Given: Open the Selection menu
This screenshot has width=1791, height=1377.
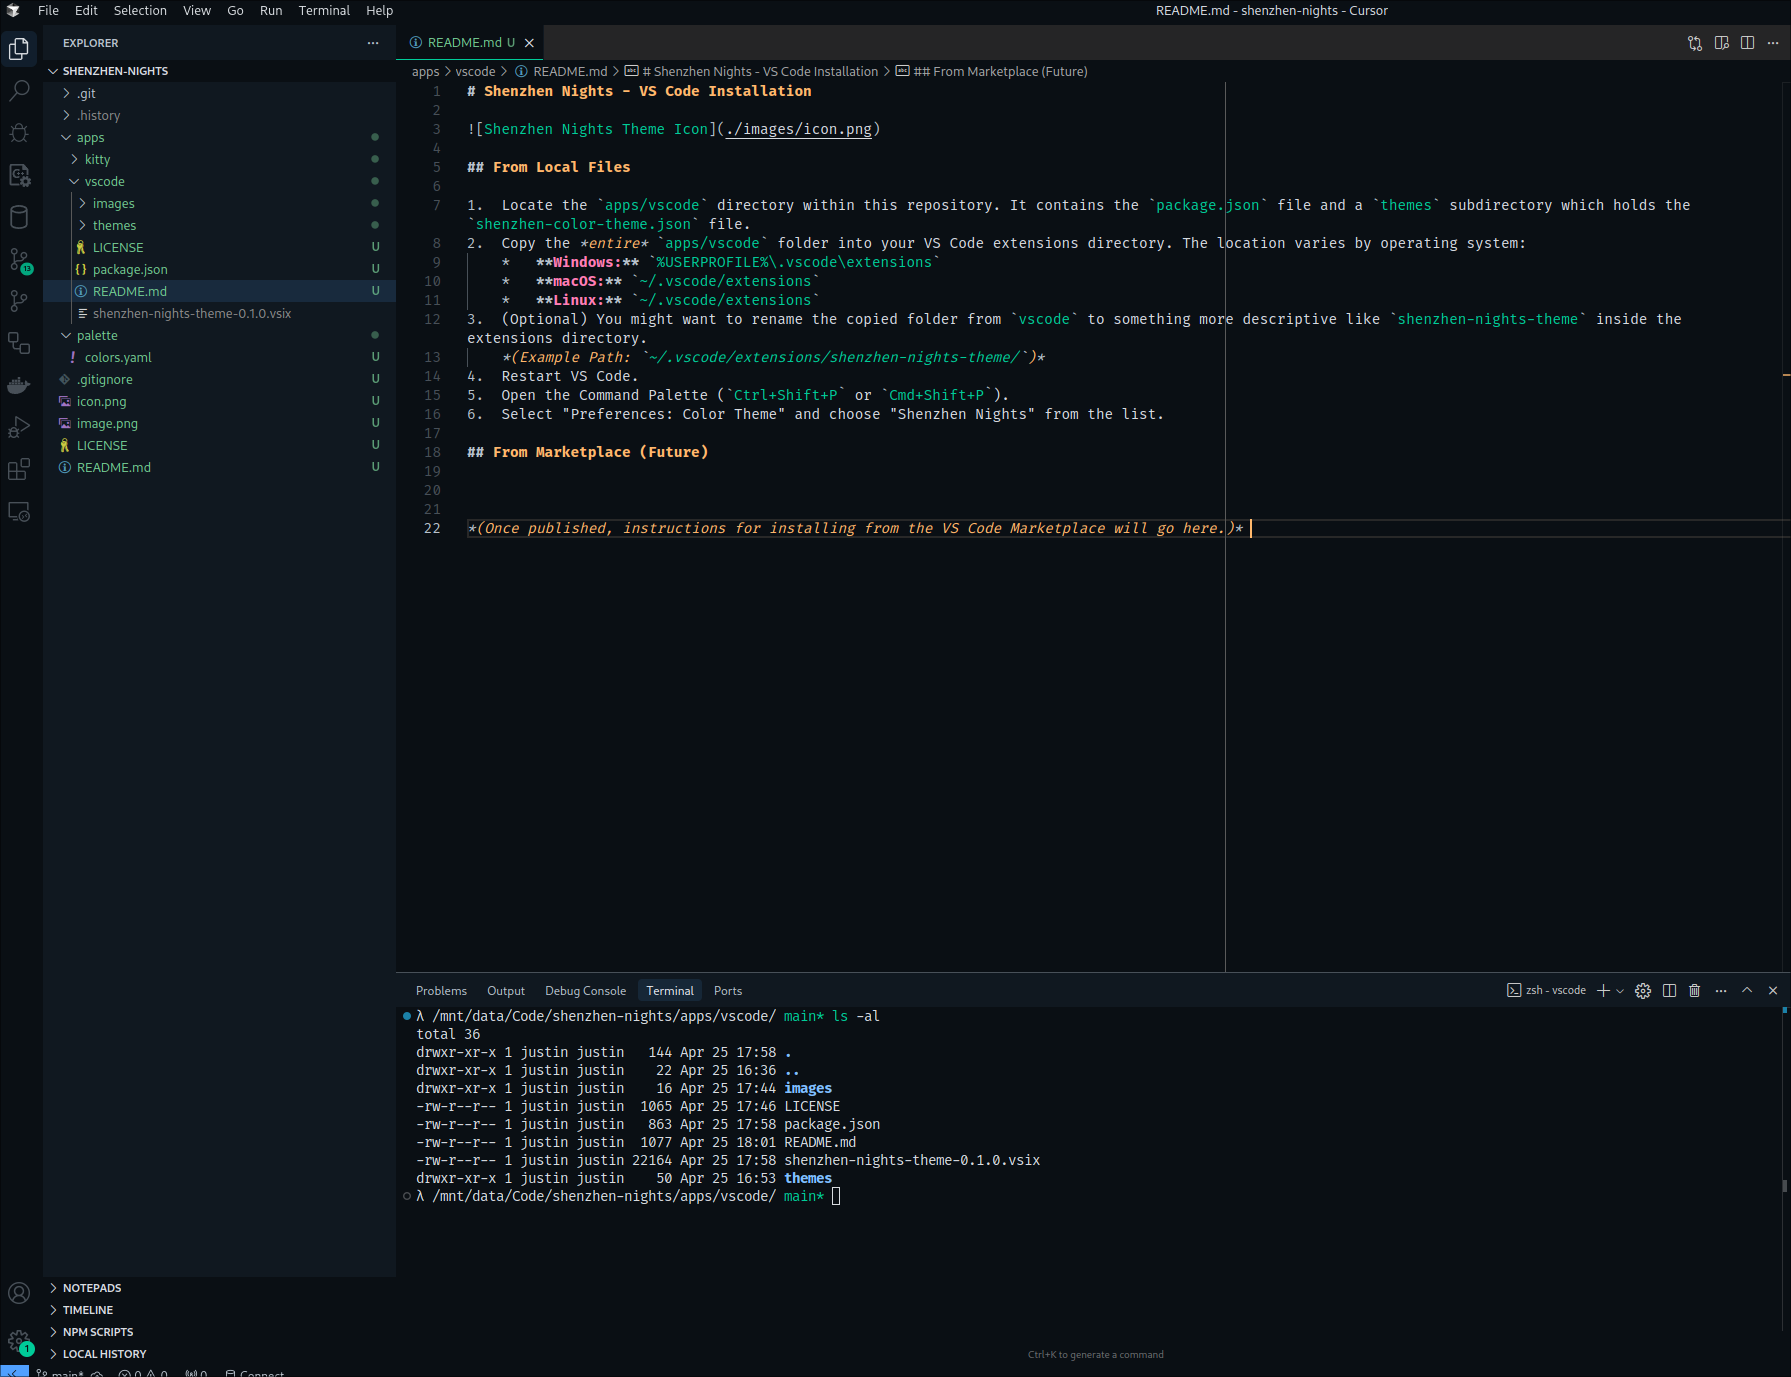Looking at the screenshot, I should coord(140,10).
